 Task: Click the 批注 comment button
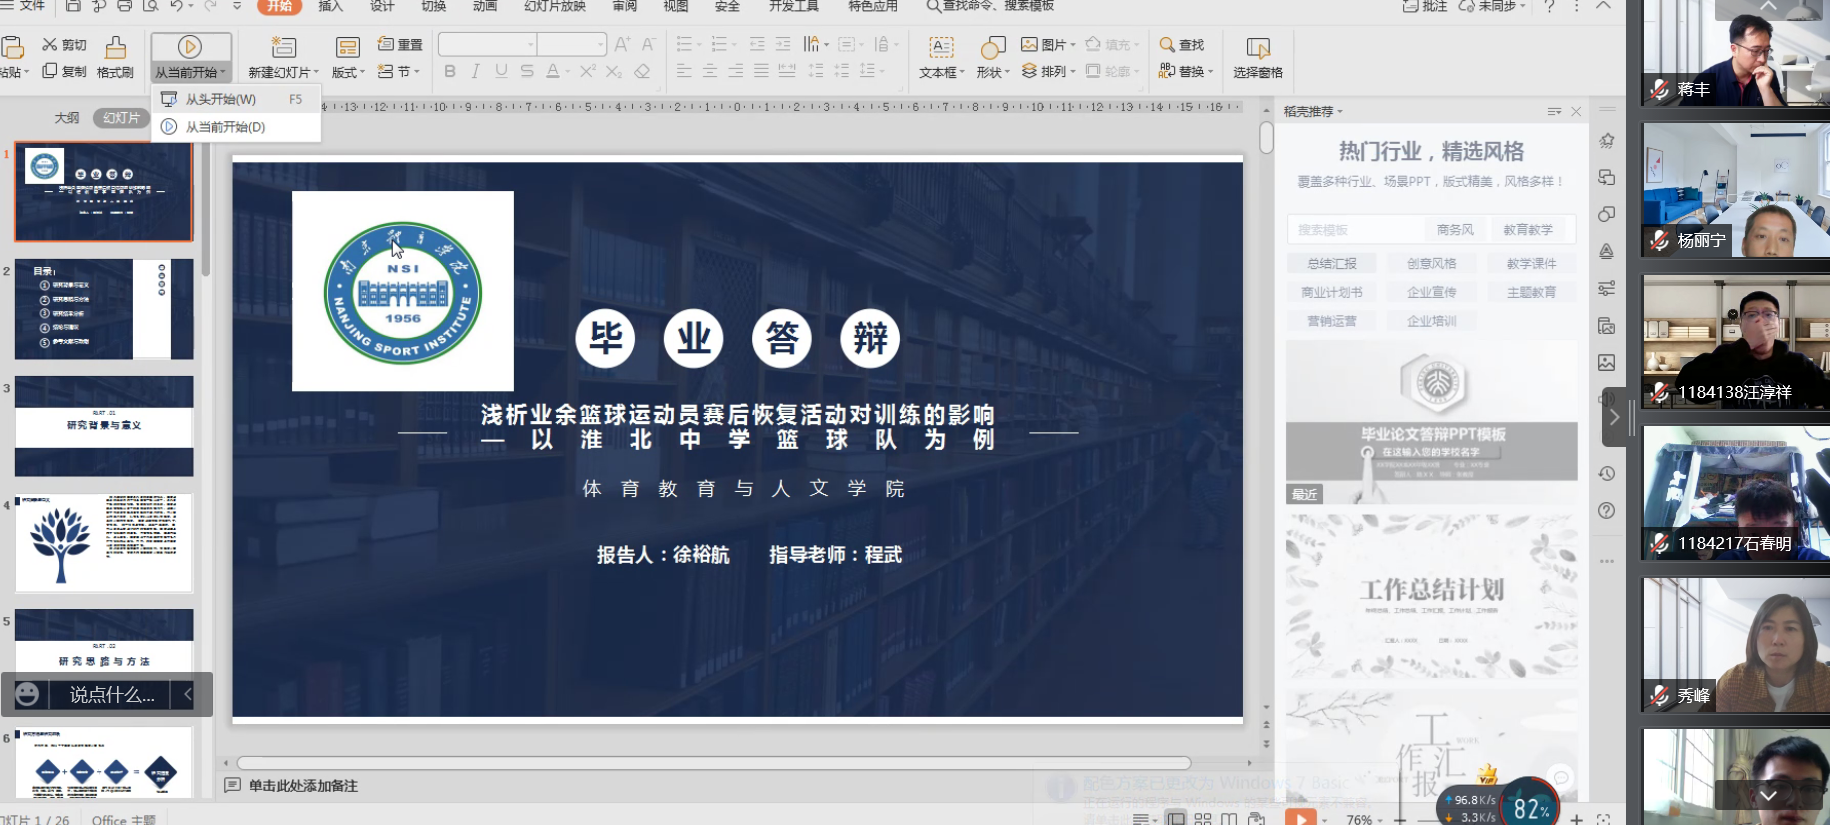(1425, 6)
